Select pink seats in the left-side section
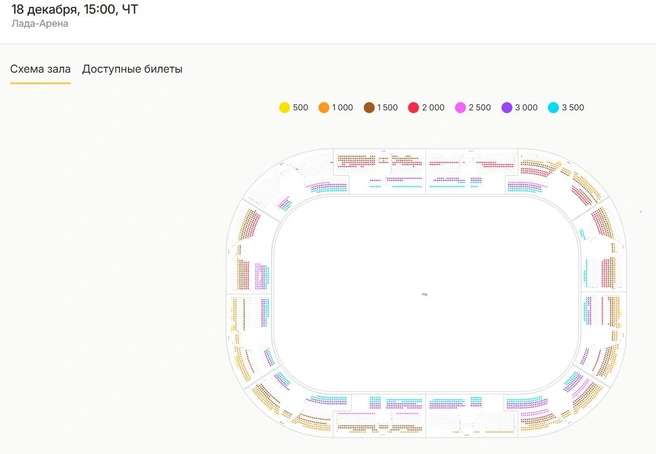The width and height of the screenshot is (656, 454). (x=260, y=276)
